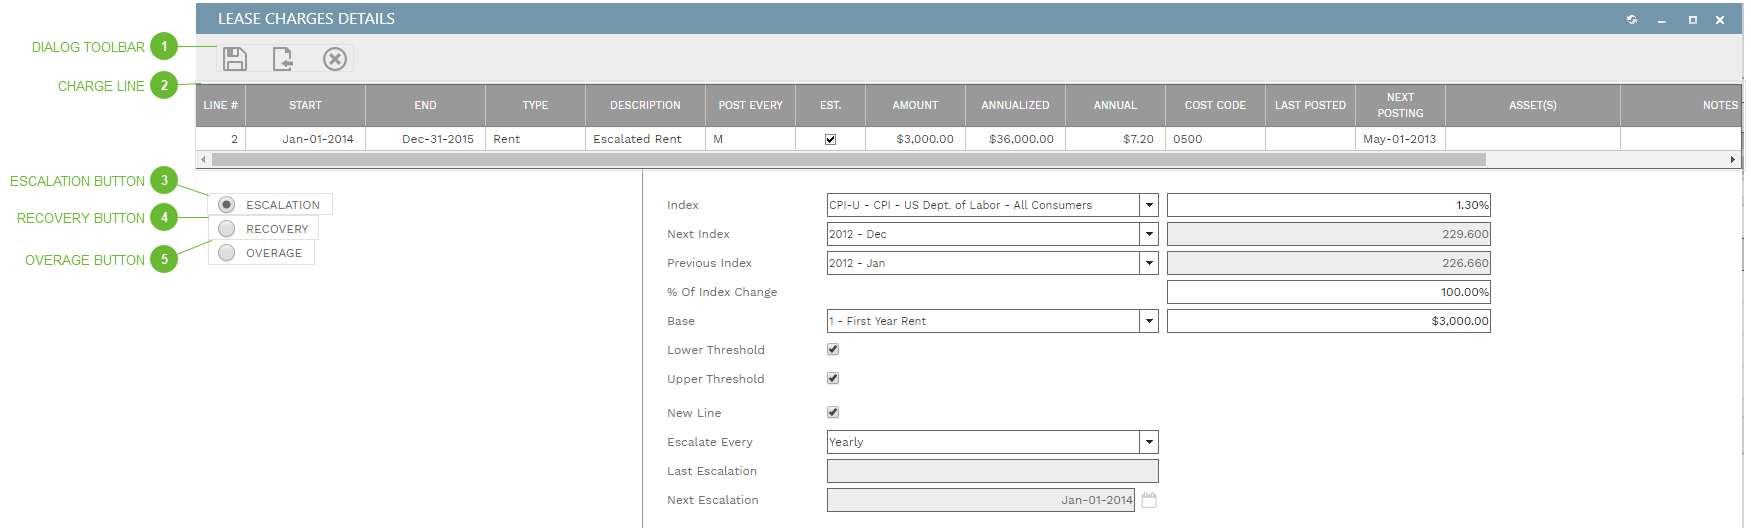The height and width of the screenshot is (531, 1751).
Task: Click the $3,000.00 base amount field
Action: 1329,321
